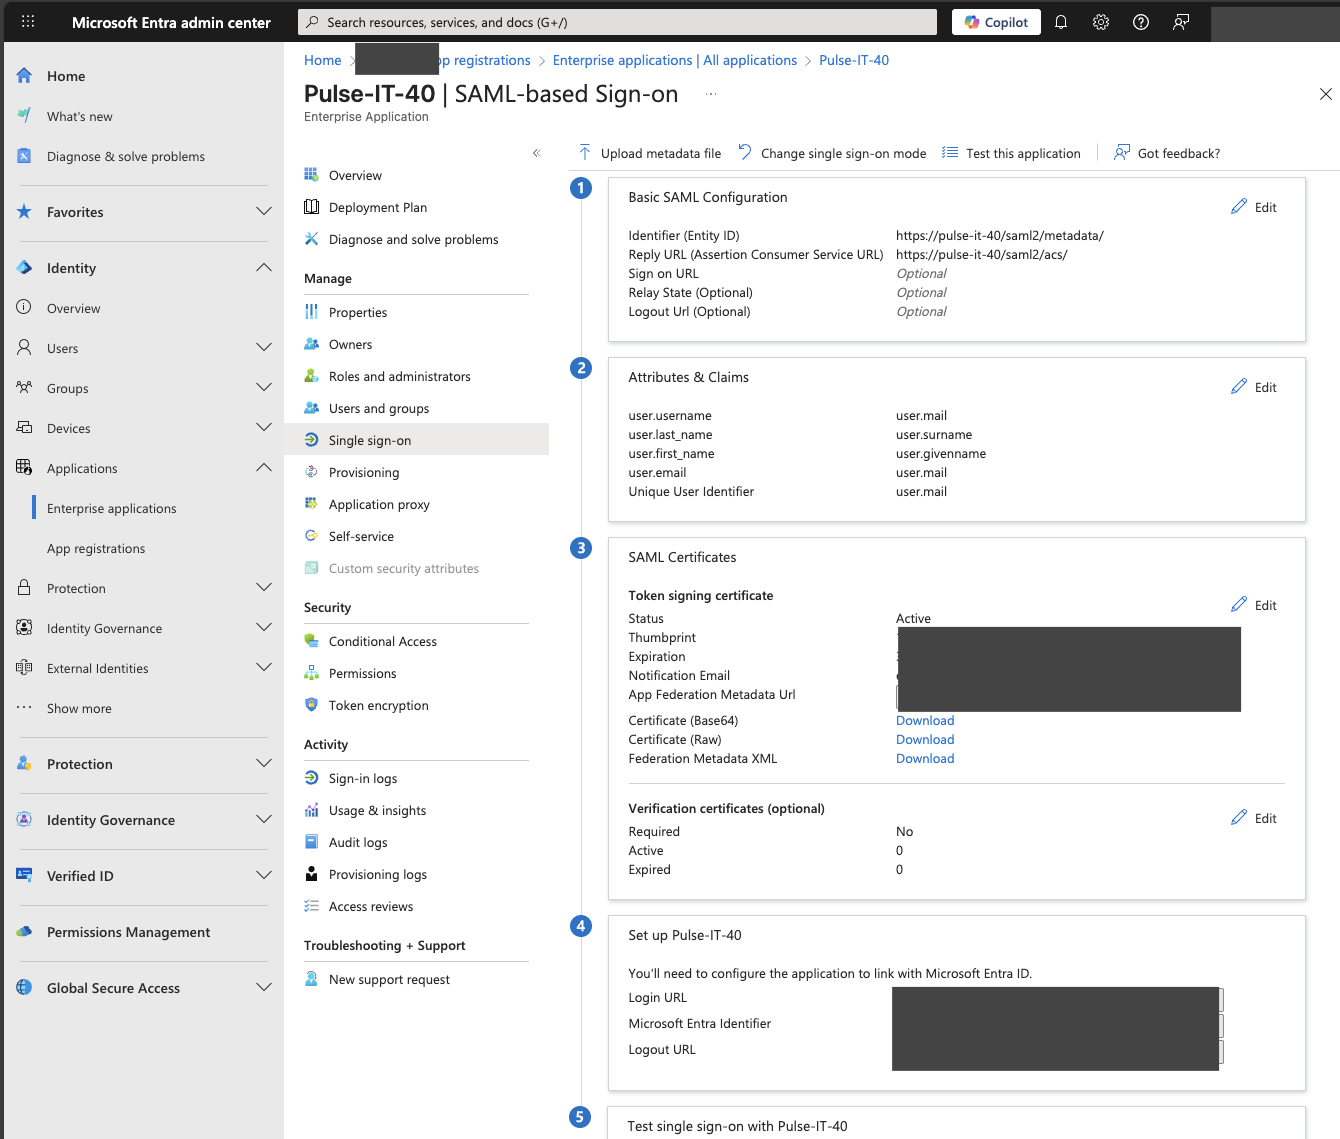Select Single sign-on menu item
Screen dimensions: 1340x1139
click(416, 440)
